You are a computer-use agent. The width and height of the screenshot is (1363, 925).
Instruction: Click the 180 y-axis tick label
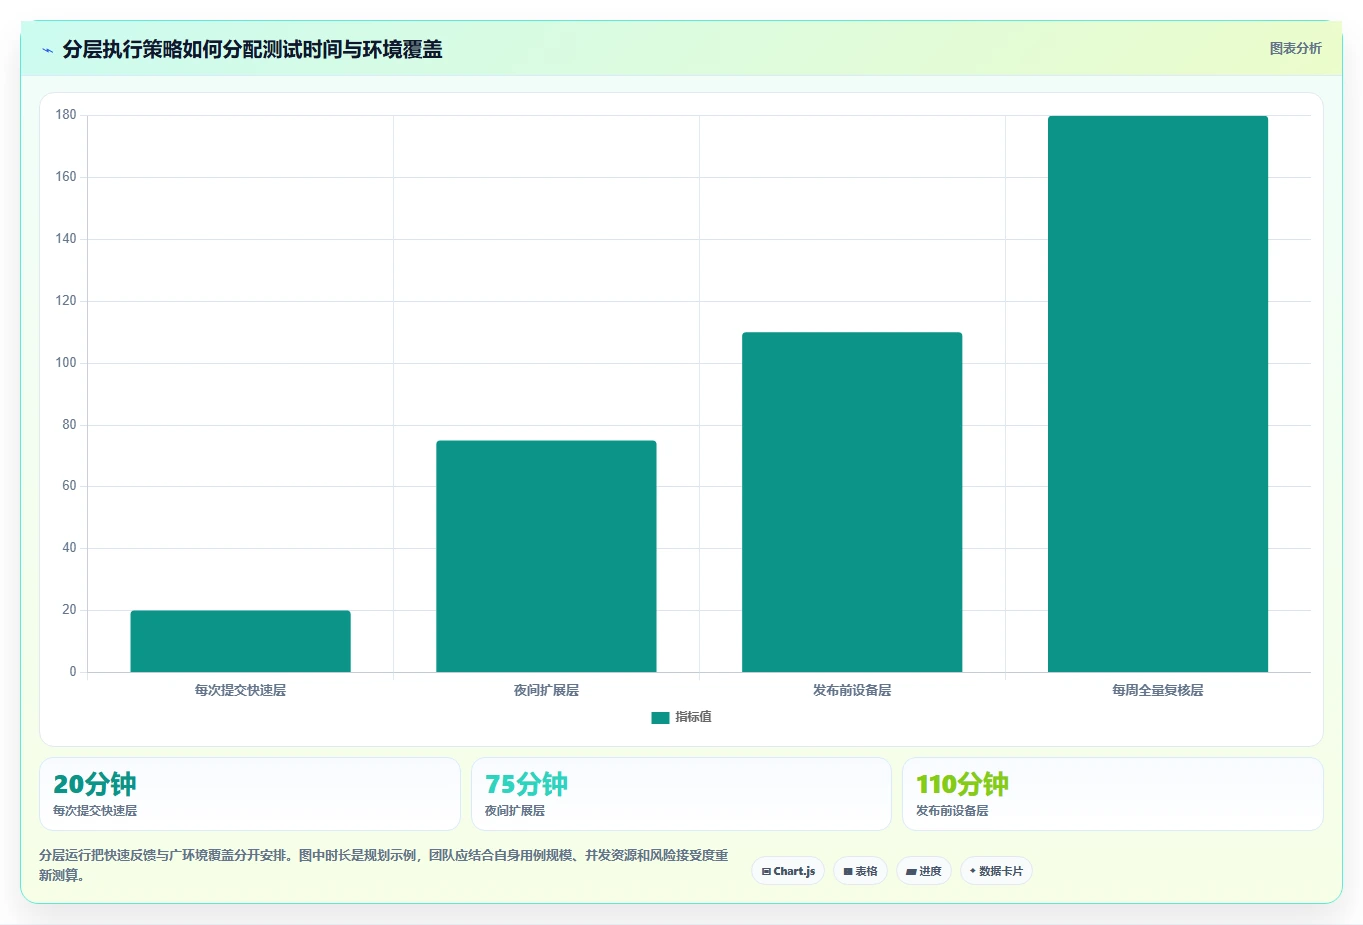(66, 115)
